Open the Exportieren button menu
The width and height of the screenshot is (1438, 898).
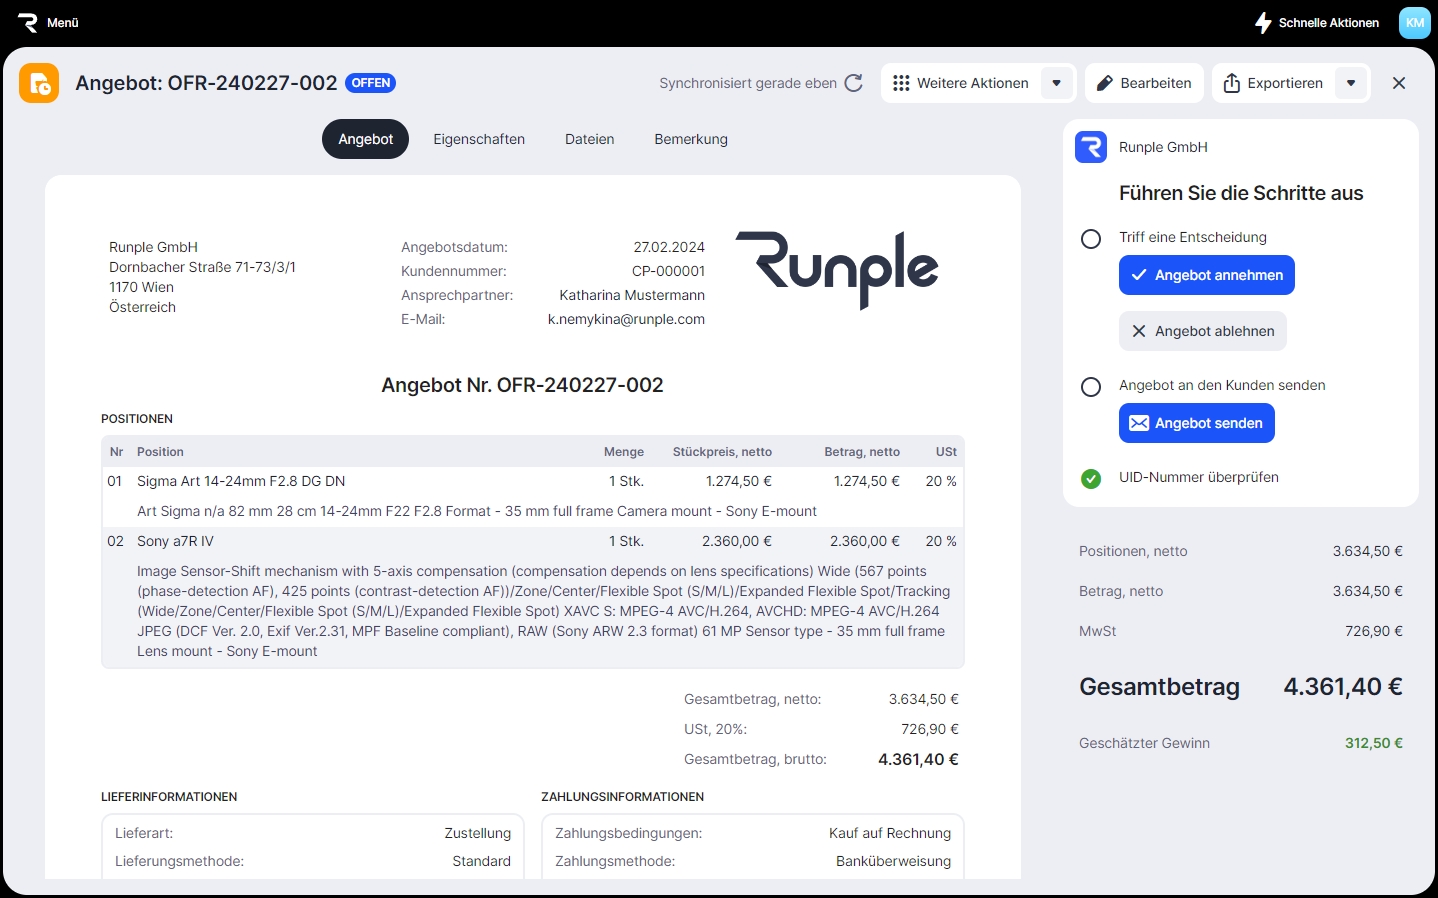1273,83
